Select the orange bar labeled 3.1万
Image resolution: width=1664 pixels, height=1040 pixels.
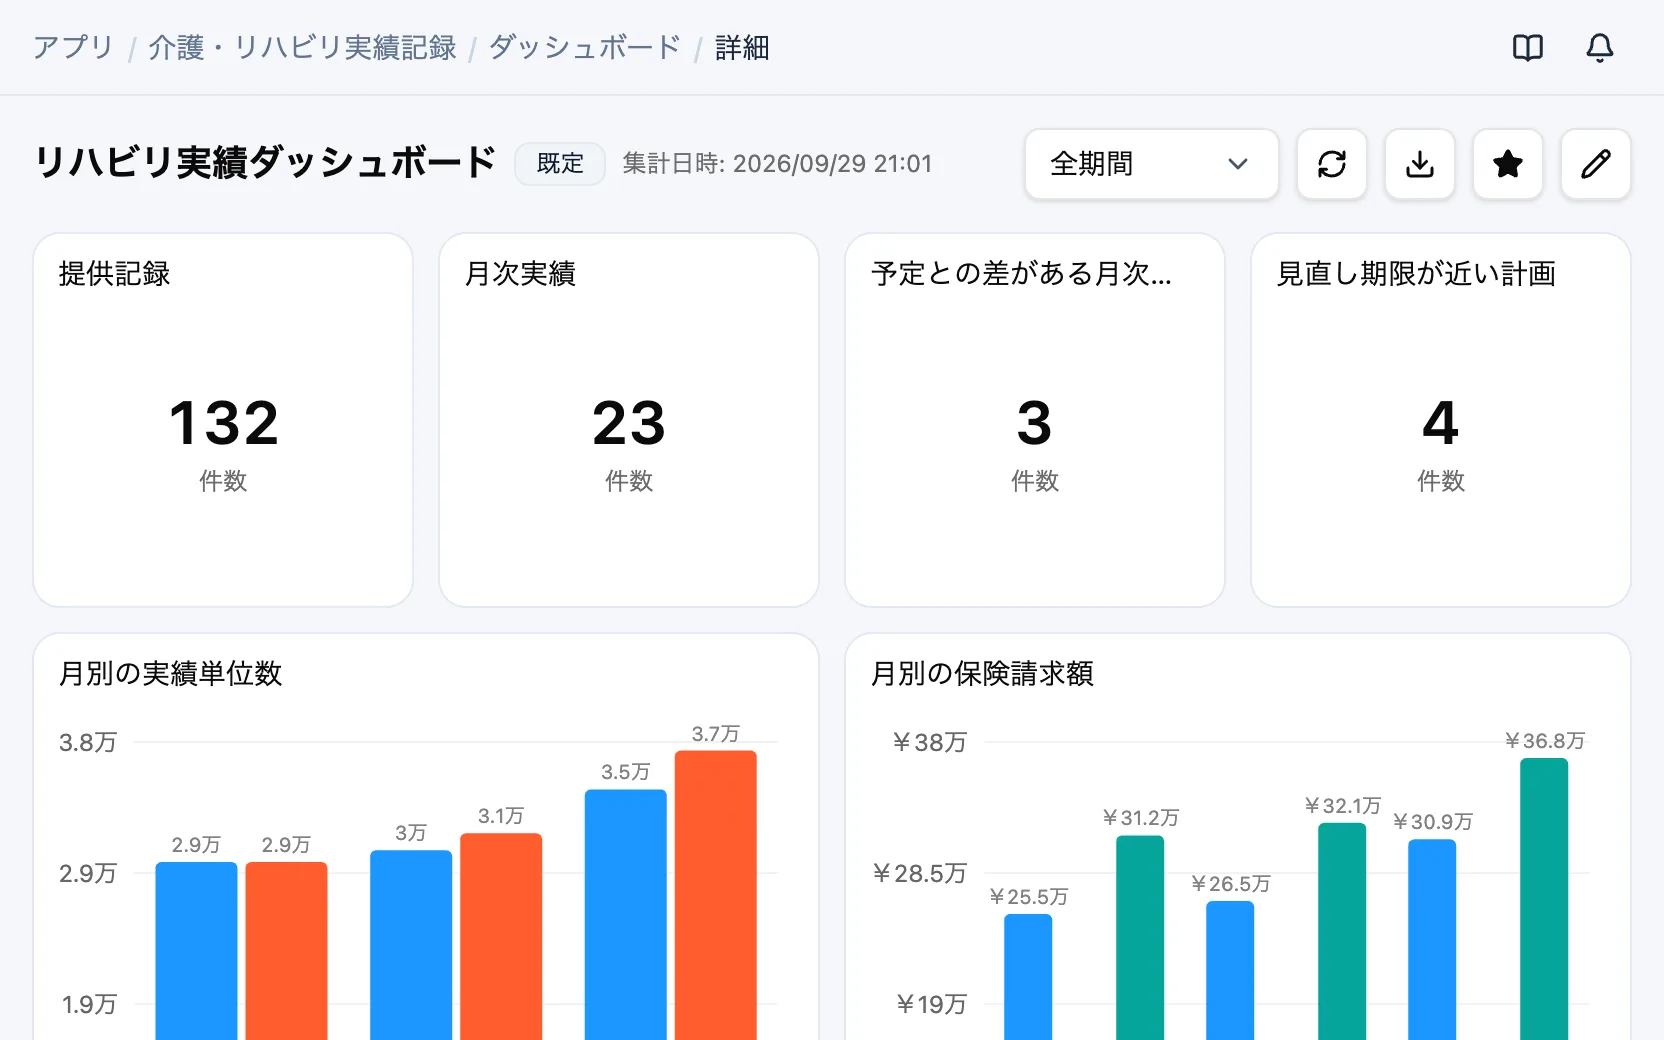[x=501, y=937]
